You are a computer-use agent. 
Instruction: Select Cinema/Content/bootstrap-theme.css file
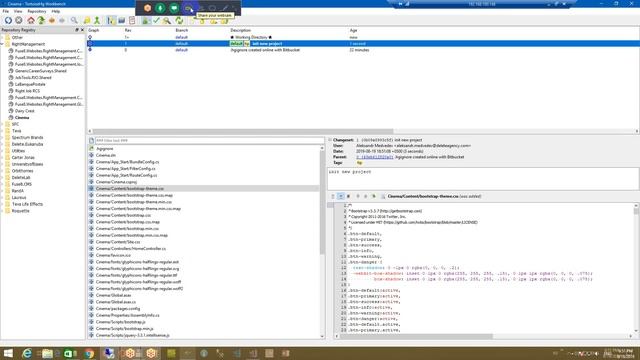pos(130,189)
